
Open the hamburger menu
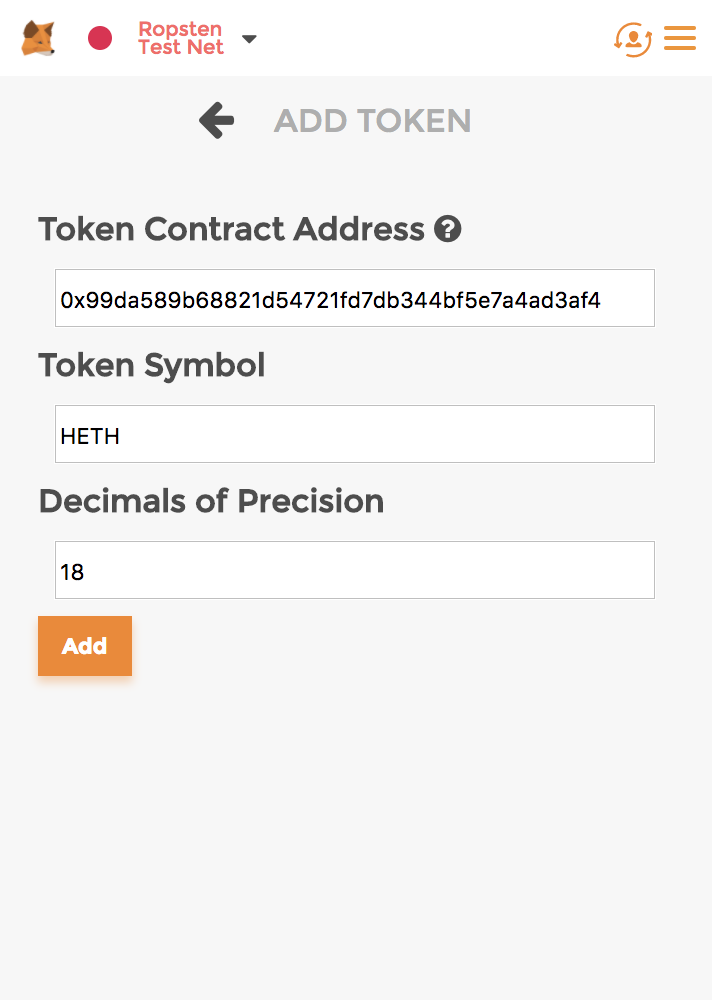point(680,38)
